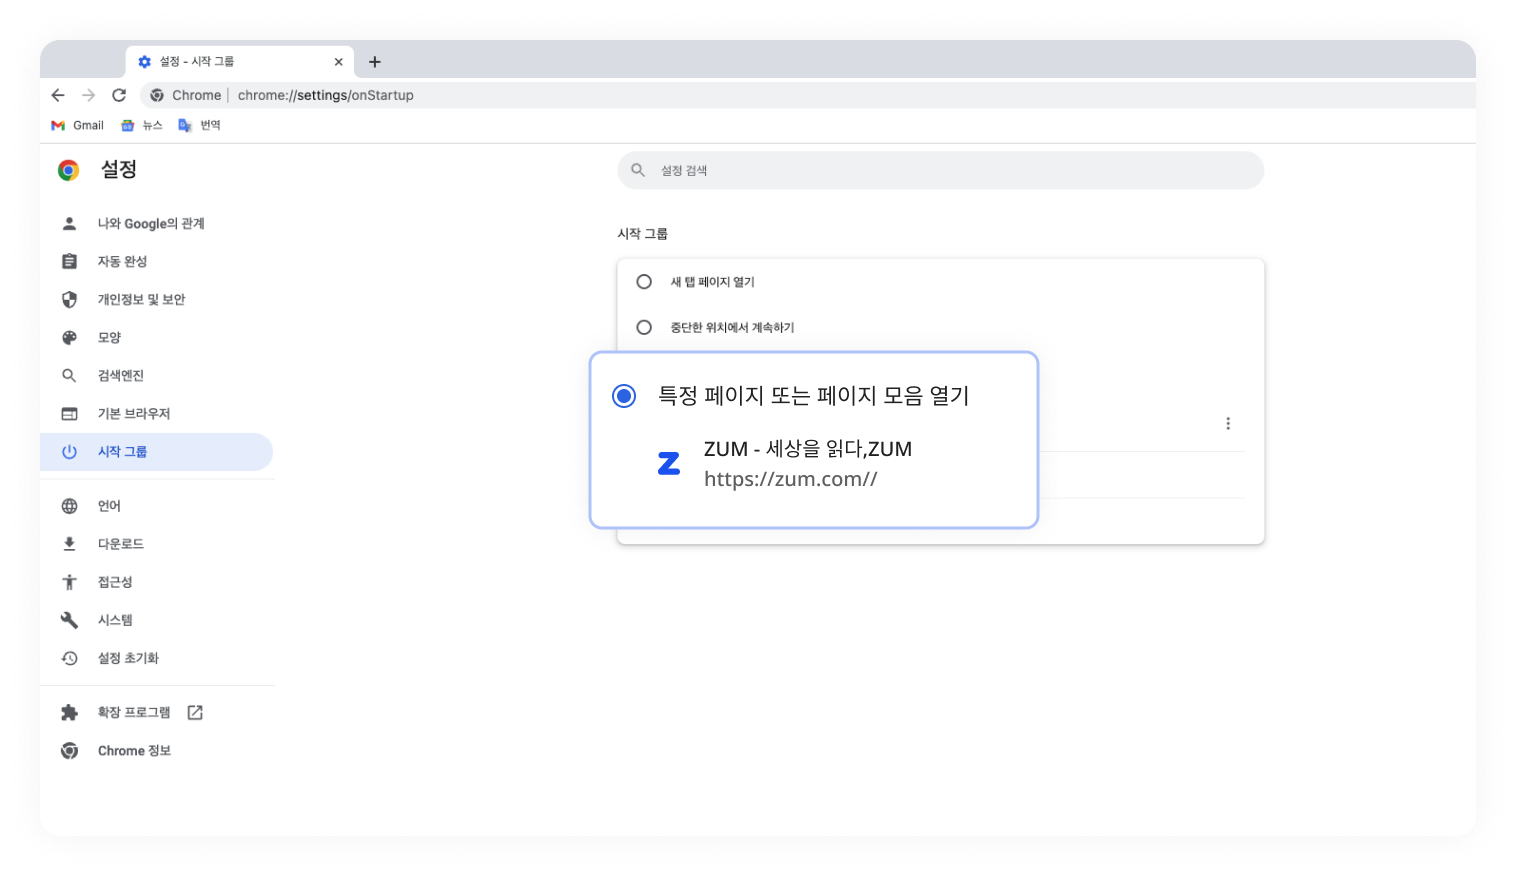1516x876 pixels.
Task: Select the 중단한 위치에서 계속하기 option
Action: pyautogui.click(x=644, y=327)
